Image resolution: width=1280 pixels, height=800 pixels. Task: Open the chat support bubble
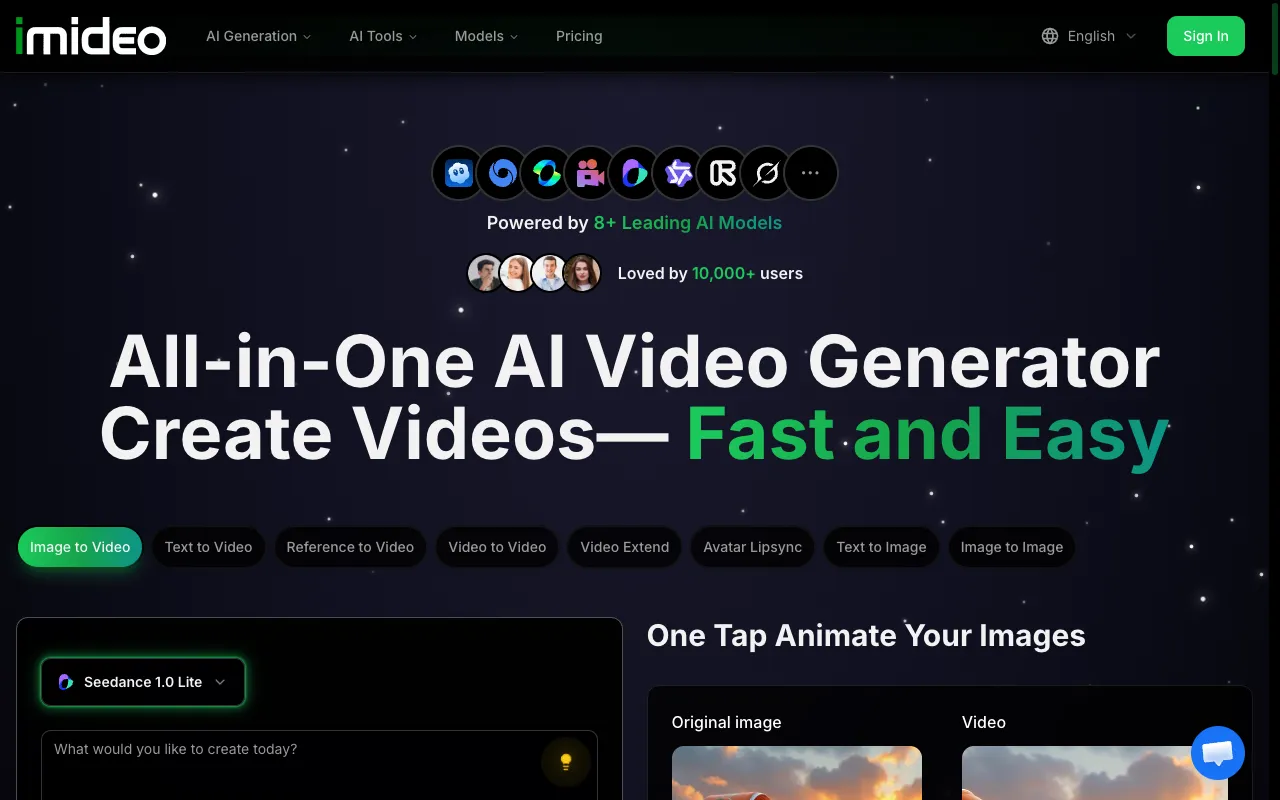click(1218, 752)
